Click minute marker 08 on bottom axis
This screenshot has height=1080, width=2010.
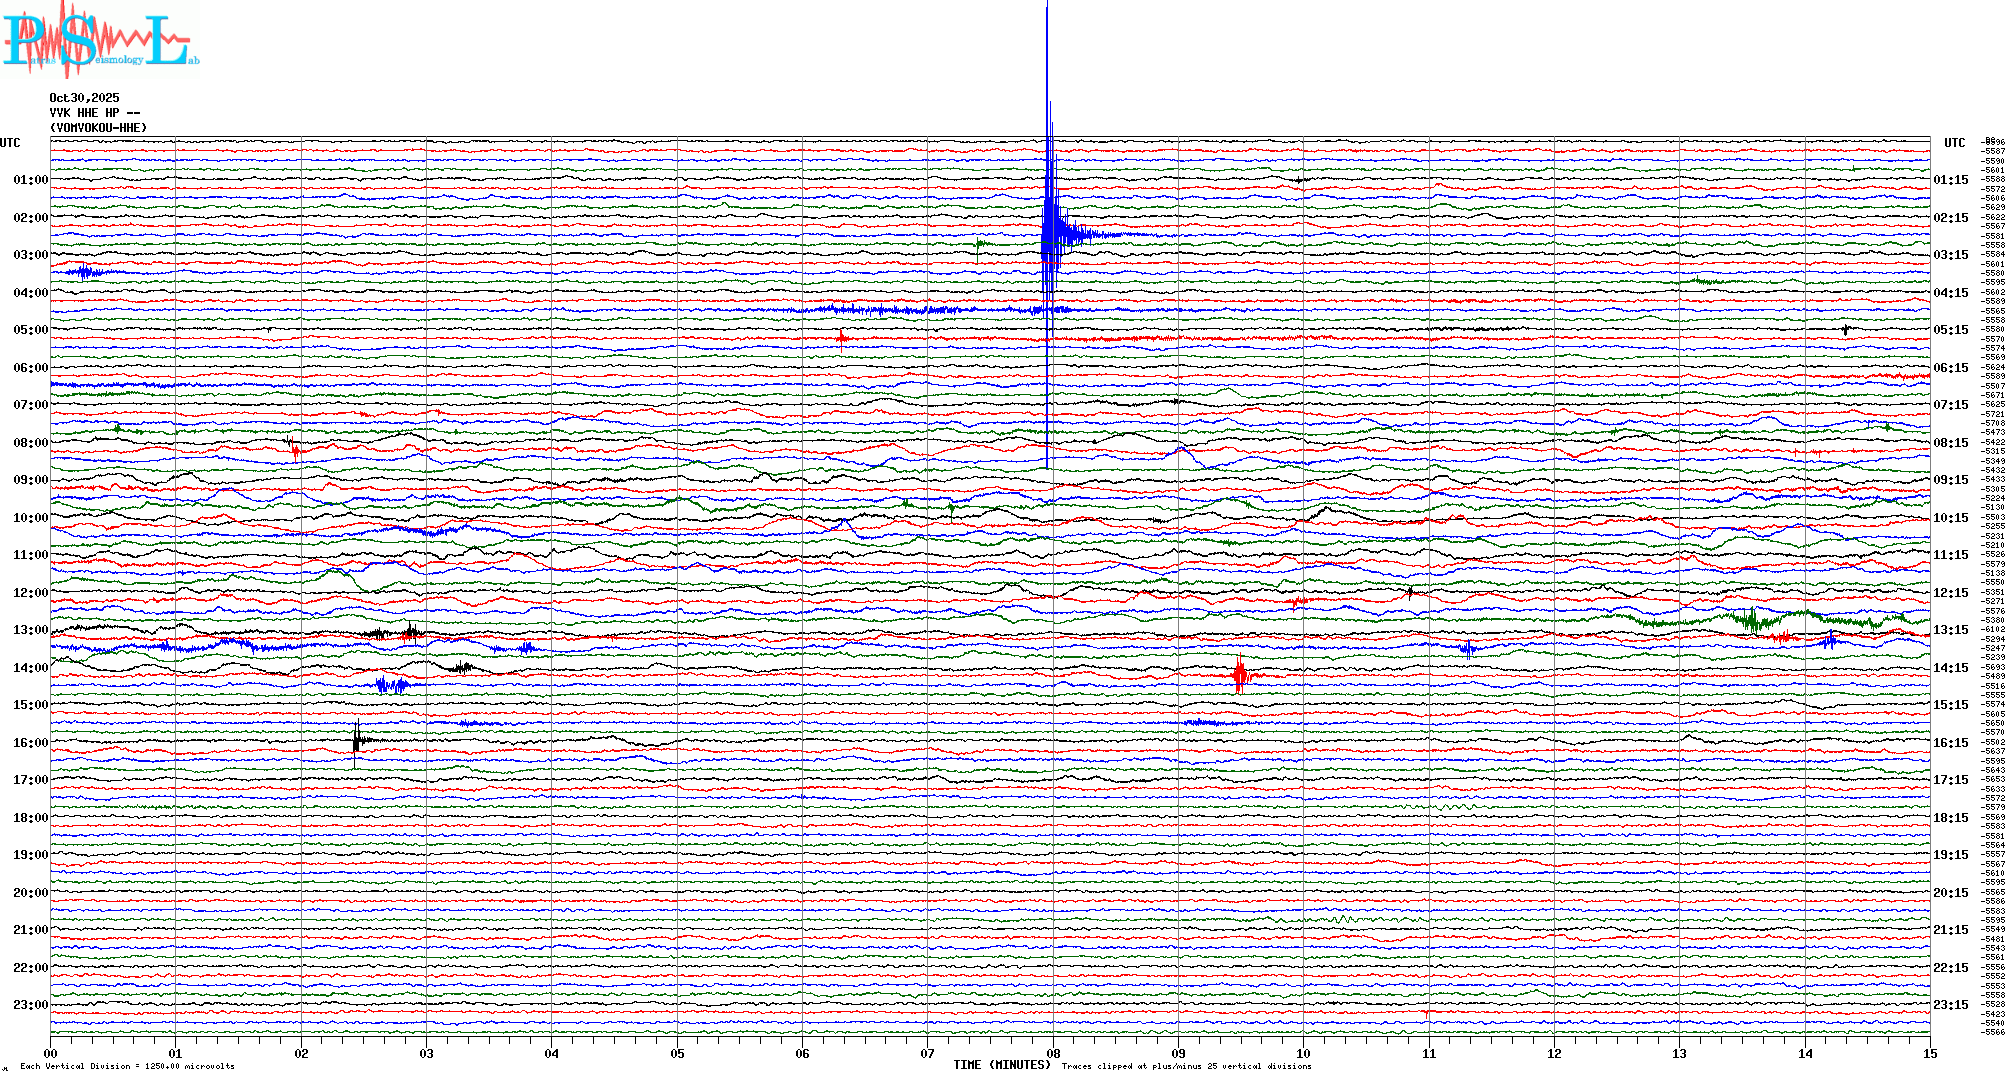1053,1054
